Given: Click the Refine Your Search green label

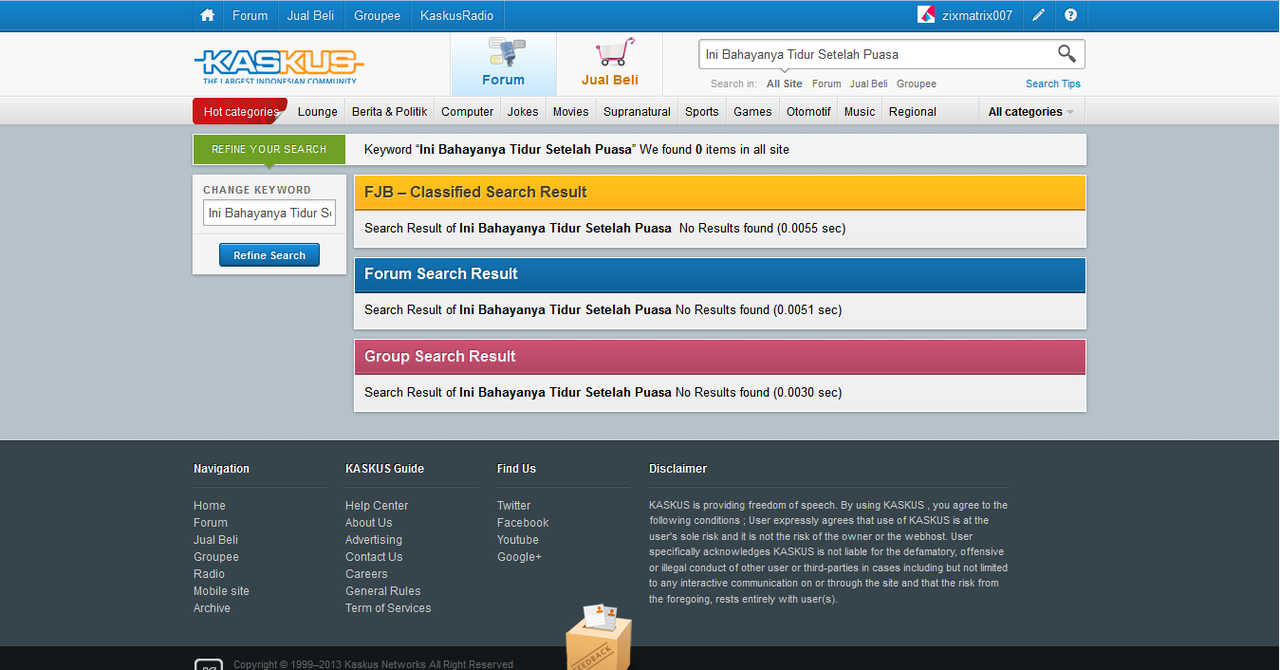Looking at the screenshot, I should (x=269, y=149).
